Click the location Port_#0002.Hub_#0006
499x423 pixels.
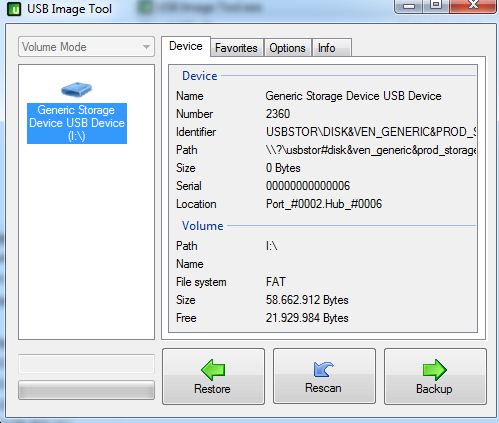tap(324, 204)
